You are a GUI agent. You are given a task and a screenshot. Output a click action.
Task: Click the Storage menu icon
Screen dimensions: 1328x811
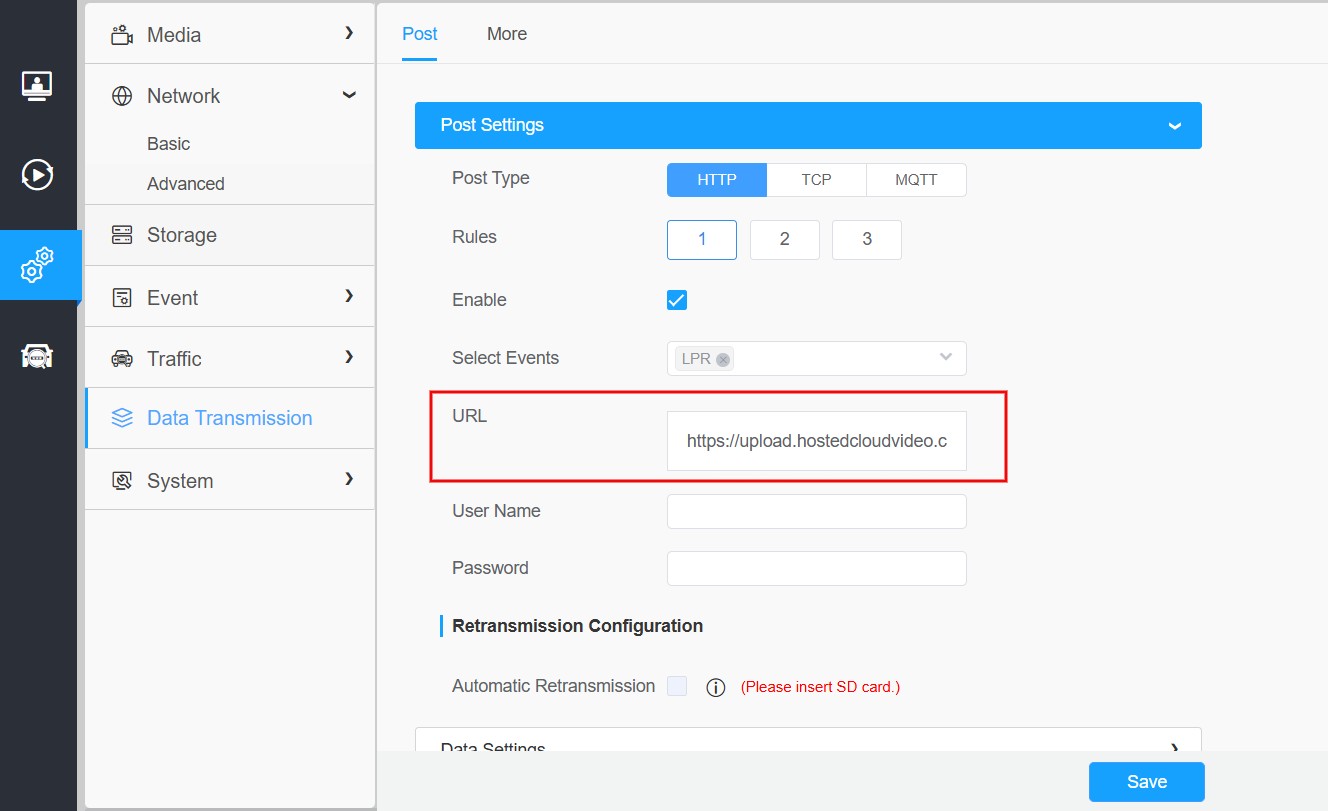pos(122,235)
